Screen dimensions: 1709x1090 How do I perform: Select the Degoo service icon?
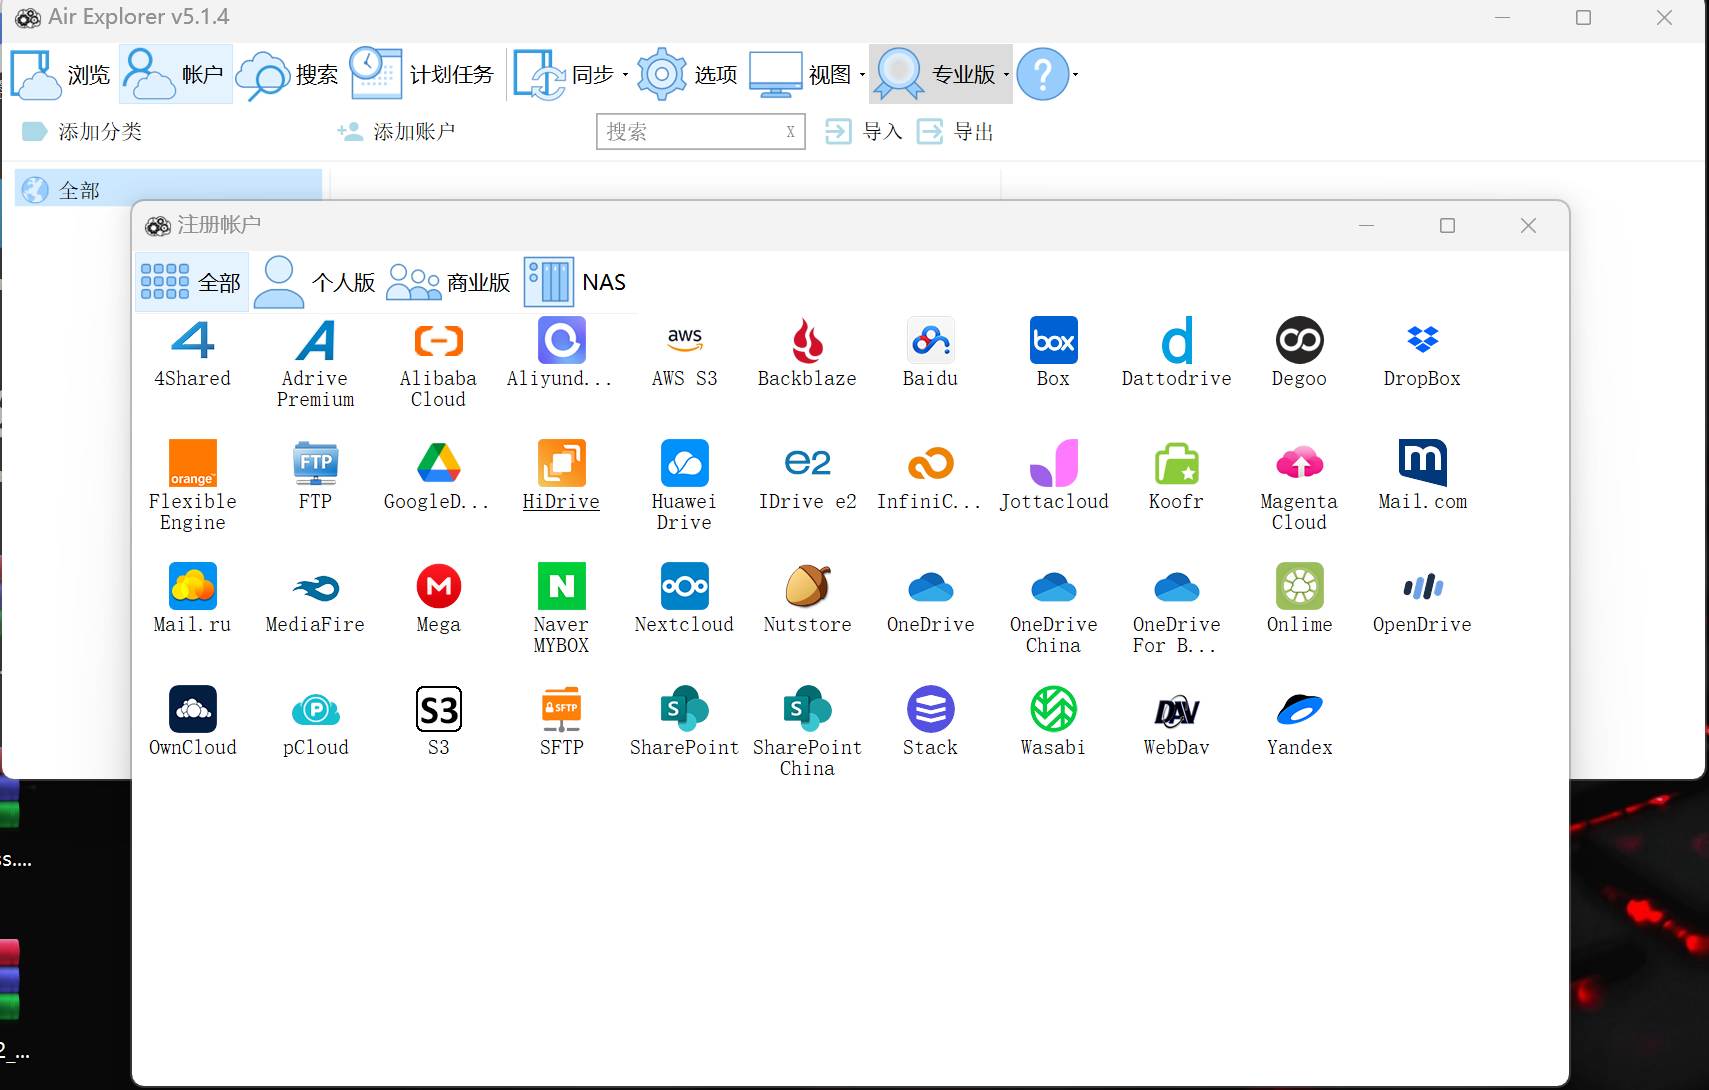[1300, 341]
